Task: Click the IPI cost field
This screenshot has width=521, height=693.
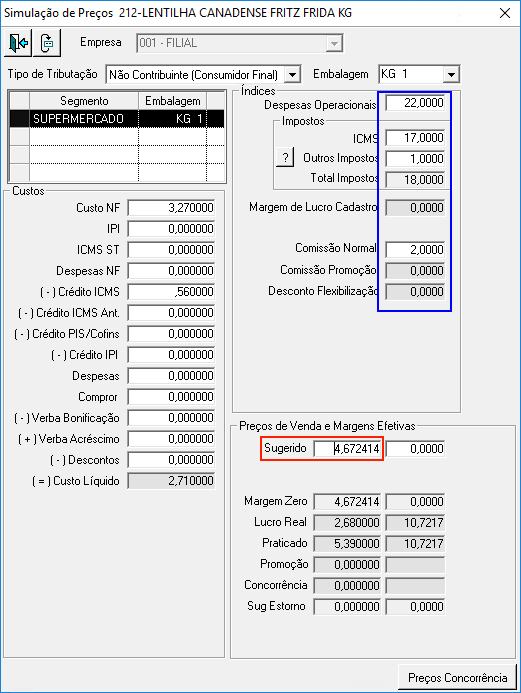Action: tap(171, 229)
